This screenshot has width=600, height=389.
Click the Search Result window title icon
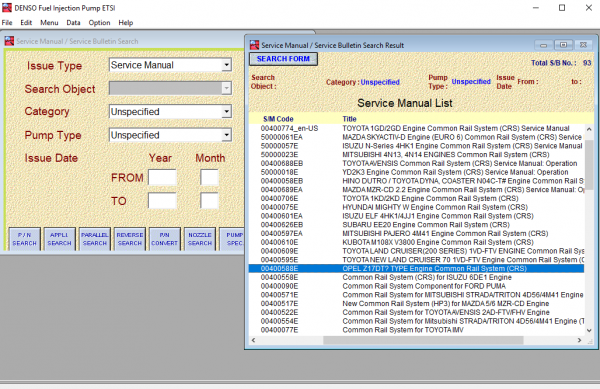(254, 45)
